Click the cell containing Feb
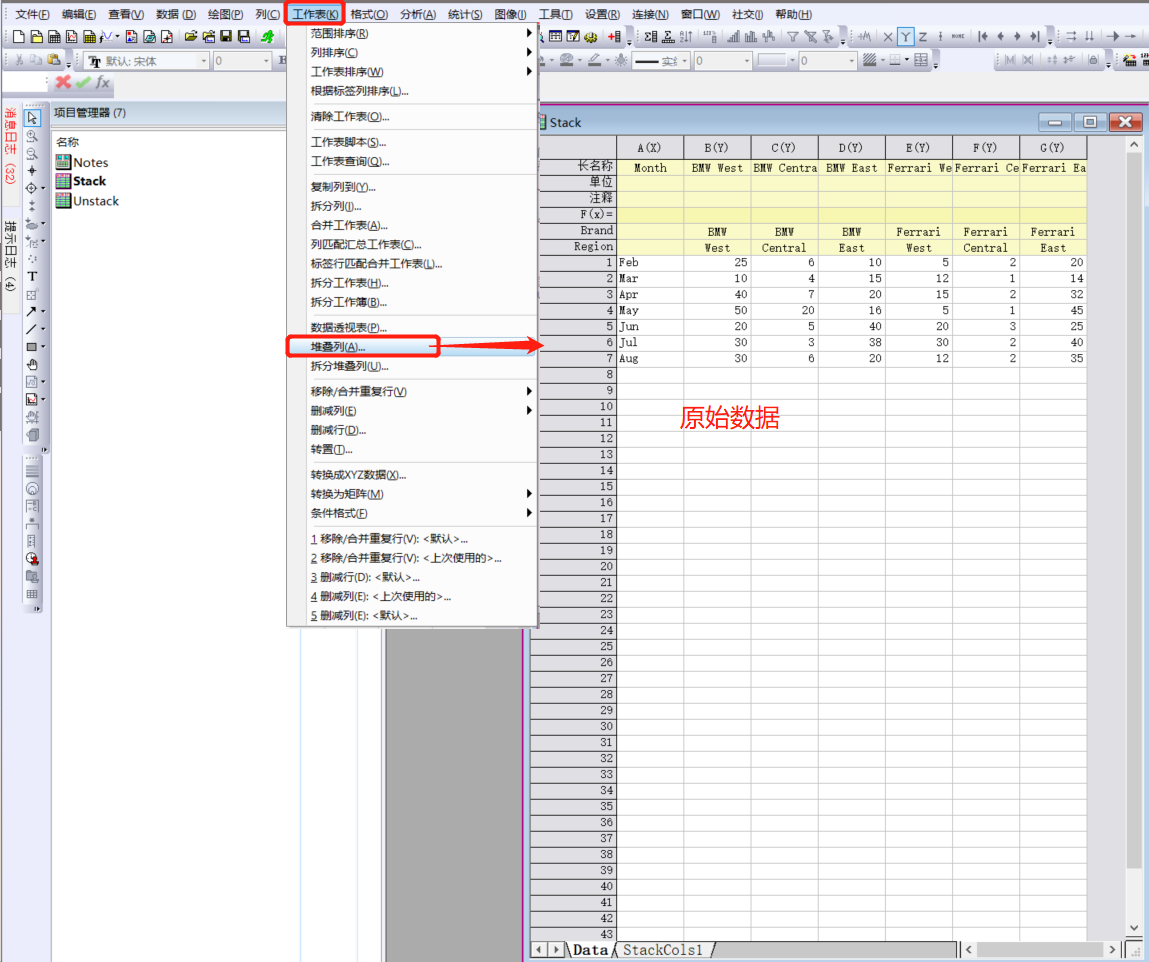 click(649, 262)
